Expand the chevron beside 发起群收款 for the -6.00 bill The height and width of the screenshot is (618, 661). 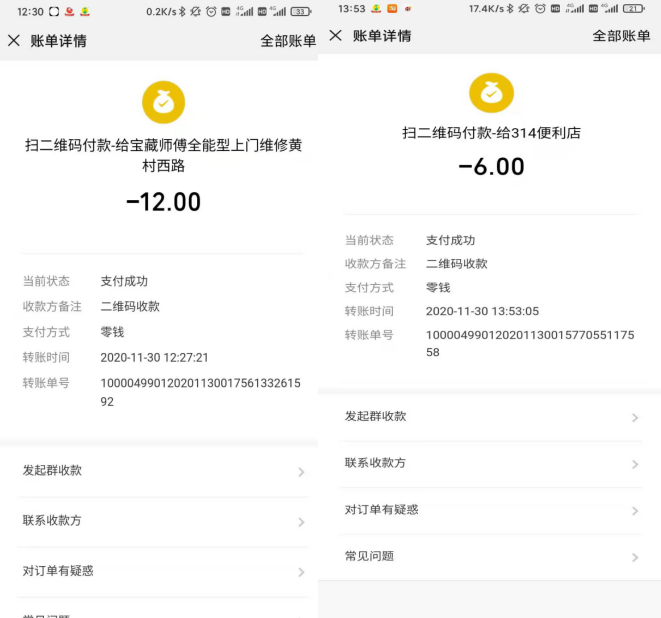635,418
